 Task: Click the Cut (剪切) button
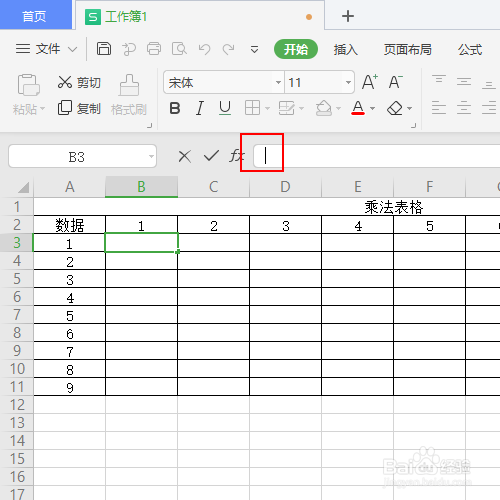[79, 82]
